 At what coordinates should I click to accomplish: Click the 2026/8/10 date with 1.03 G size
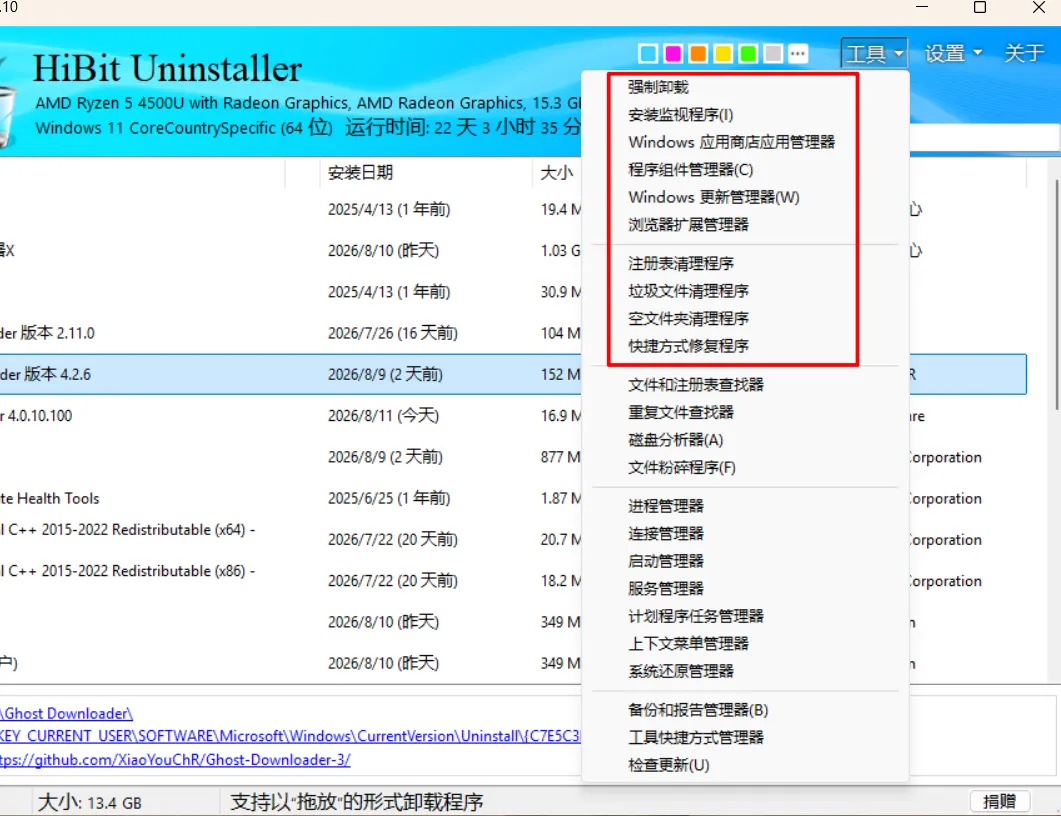coord(384,251)
